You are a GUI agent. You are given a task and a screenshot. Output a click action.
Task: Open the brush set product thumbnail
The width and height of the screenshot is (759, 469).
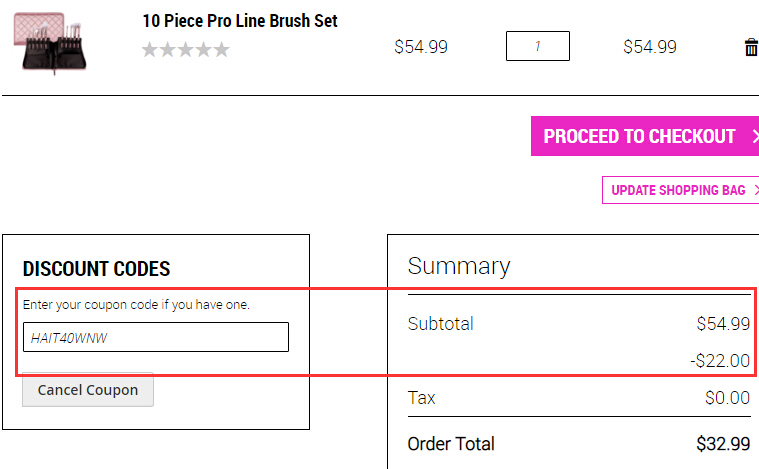(x=50, y=43)
